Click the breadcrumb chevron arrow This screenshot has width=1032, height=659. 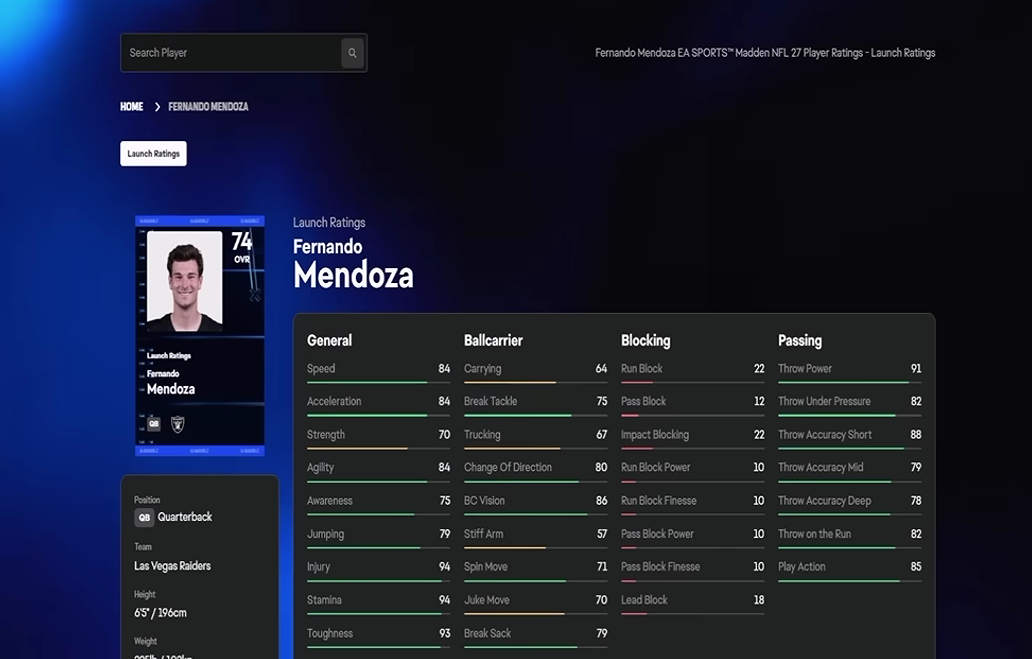(x=157, y=107)
